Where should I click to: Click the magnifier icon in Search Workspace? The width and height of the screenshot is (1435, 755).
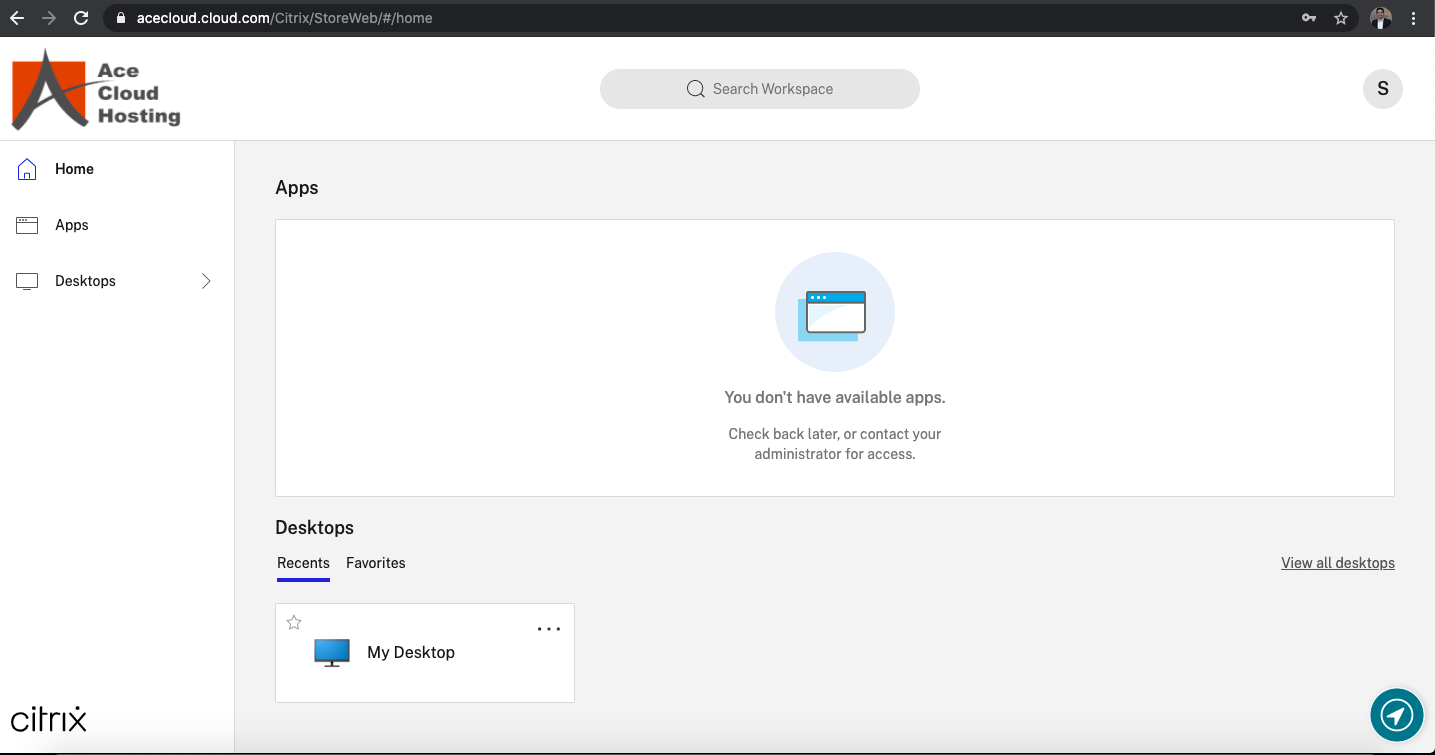click(695, 89)
